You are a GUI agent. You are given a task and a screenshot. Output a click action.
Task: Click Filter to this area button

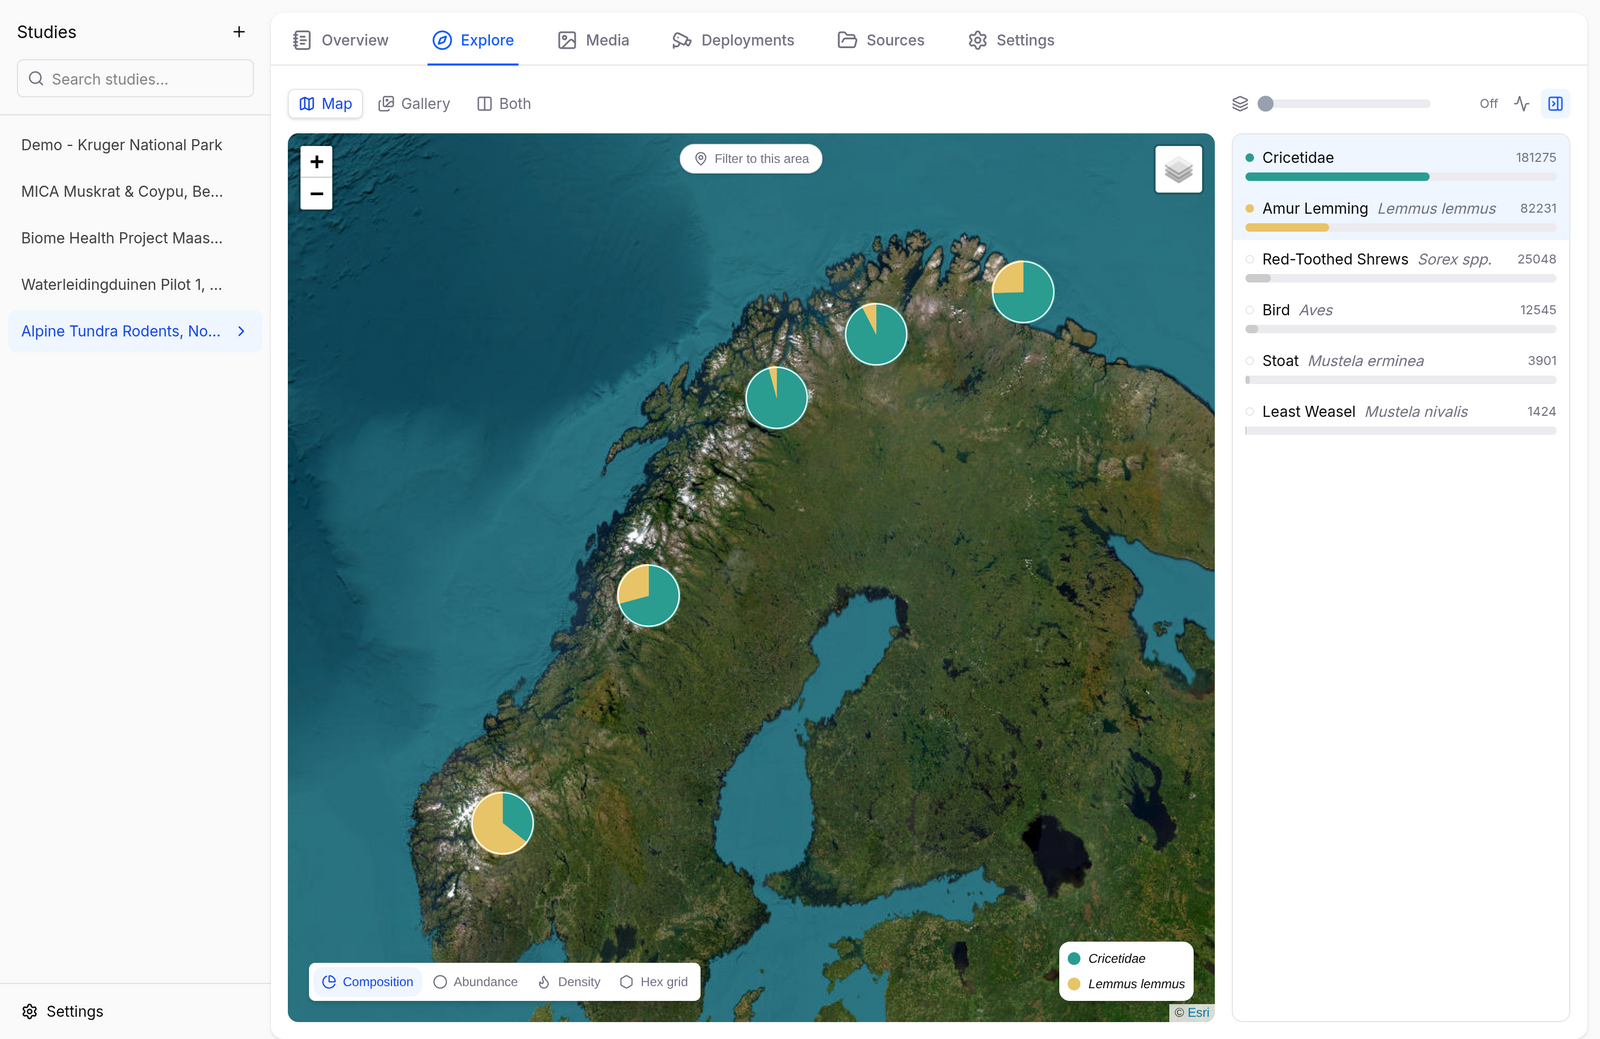point(751,159)
